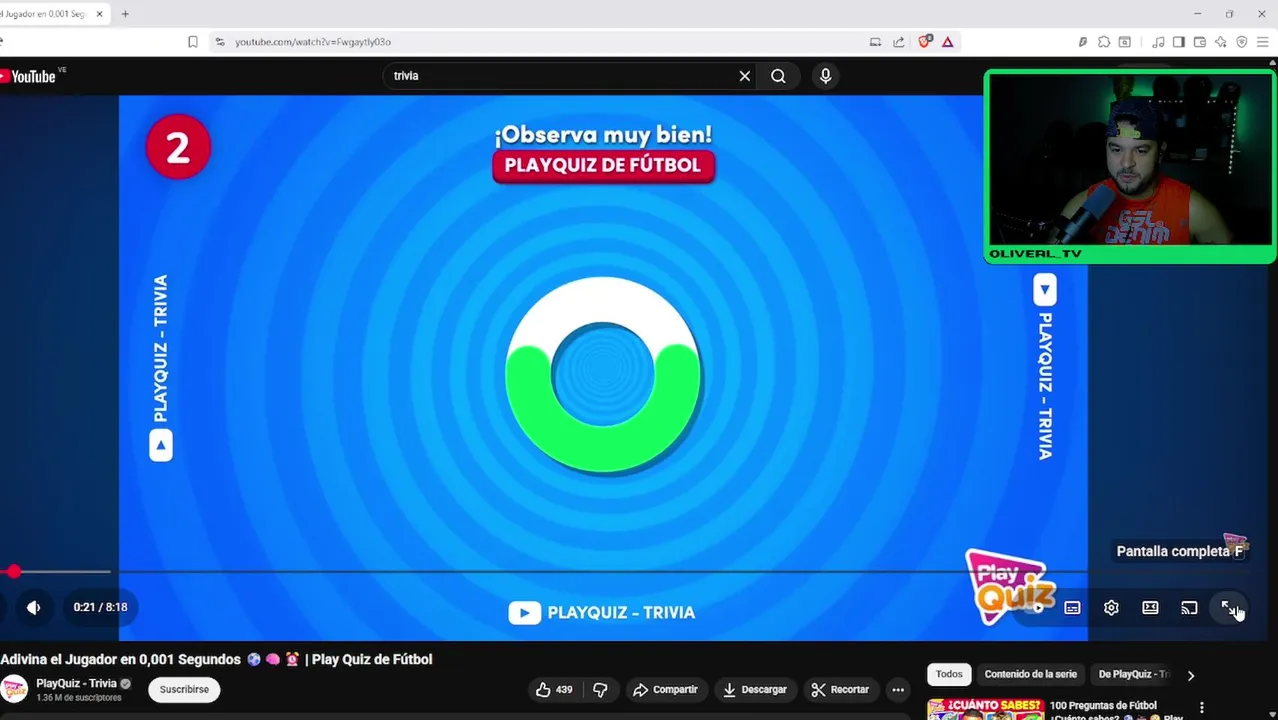Like the video with 439 likes

coord(553,689)
